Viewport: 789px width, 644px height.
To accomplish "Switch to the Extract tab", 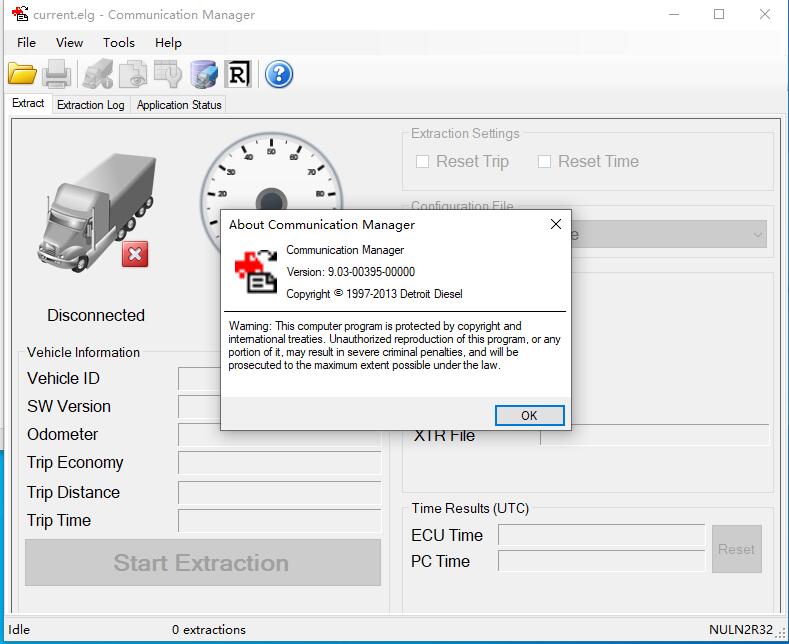I will (28, 103).
